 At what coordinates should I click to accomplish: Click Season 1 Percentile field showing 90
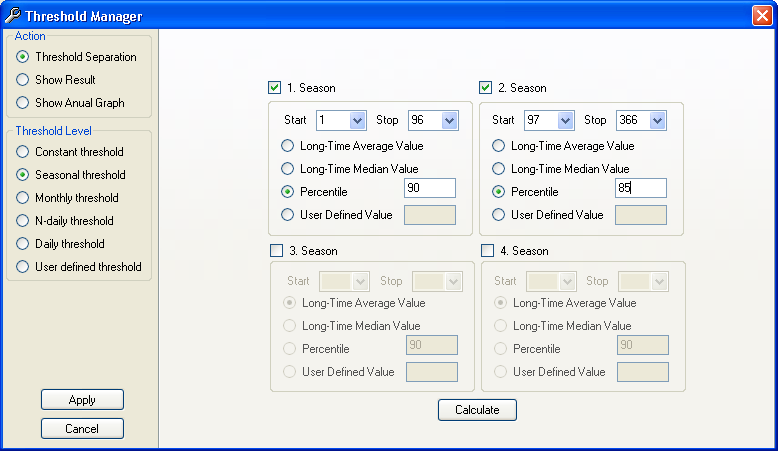(430, 188)
